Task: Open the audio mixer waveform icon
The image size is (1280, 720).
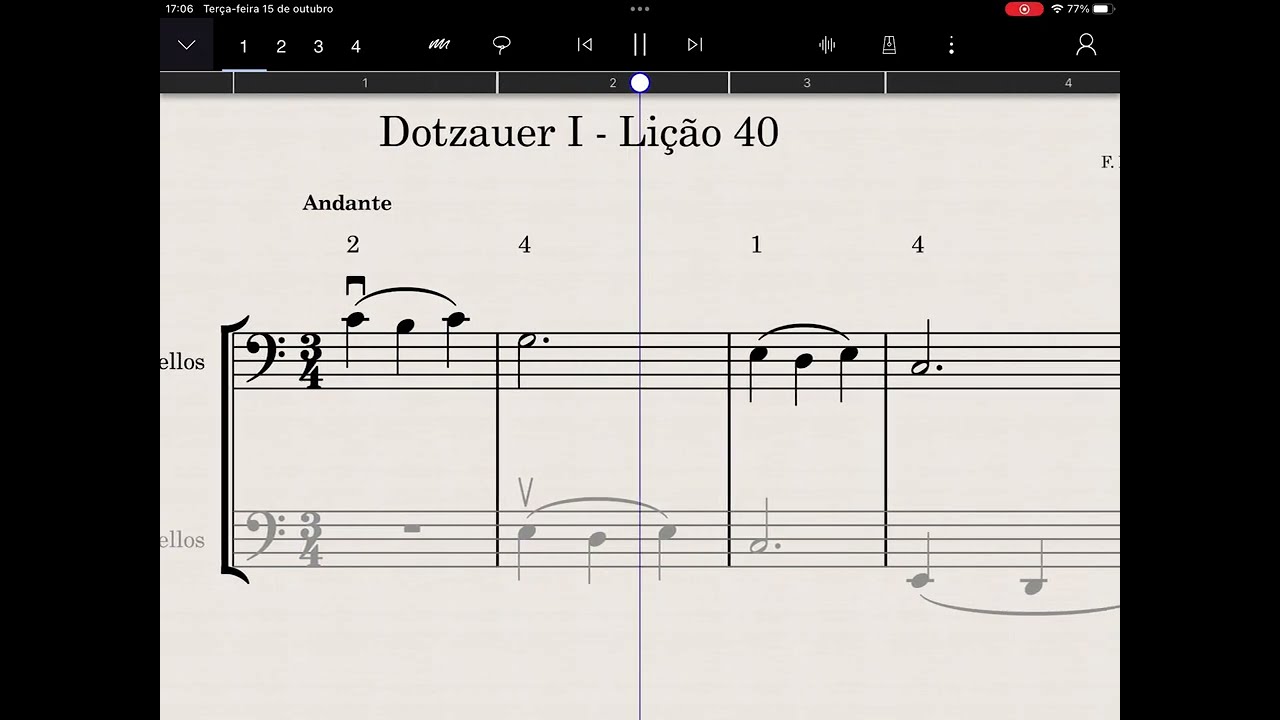Action: 827,45
